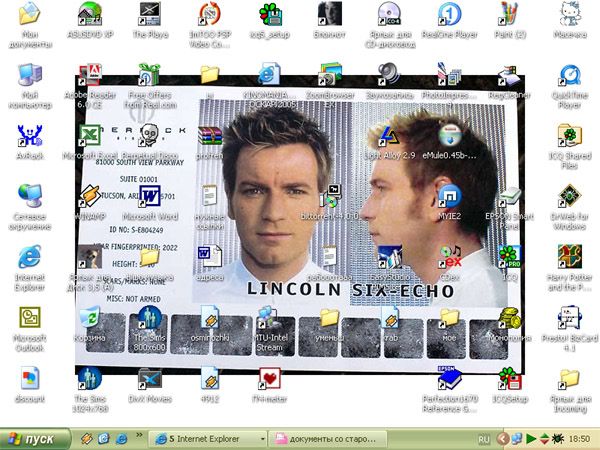Open the QuickTime Player shortcut
This screenshot has height=450, width=600.
click(x=570, y=75)
